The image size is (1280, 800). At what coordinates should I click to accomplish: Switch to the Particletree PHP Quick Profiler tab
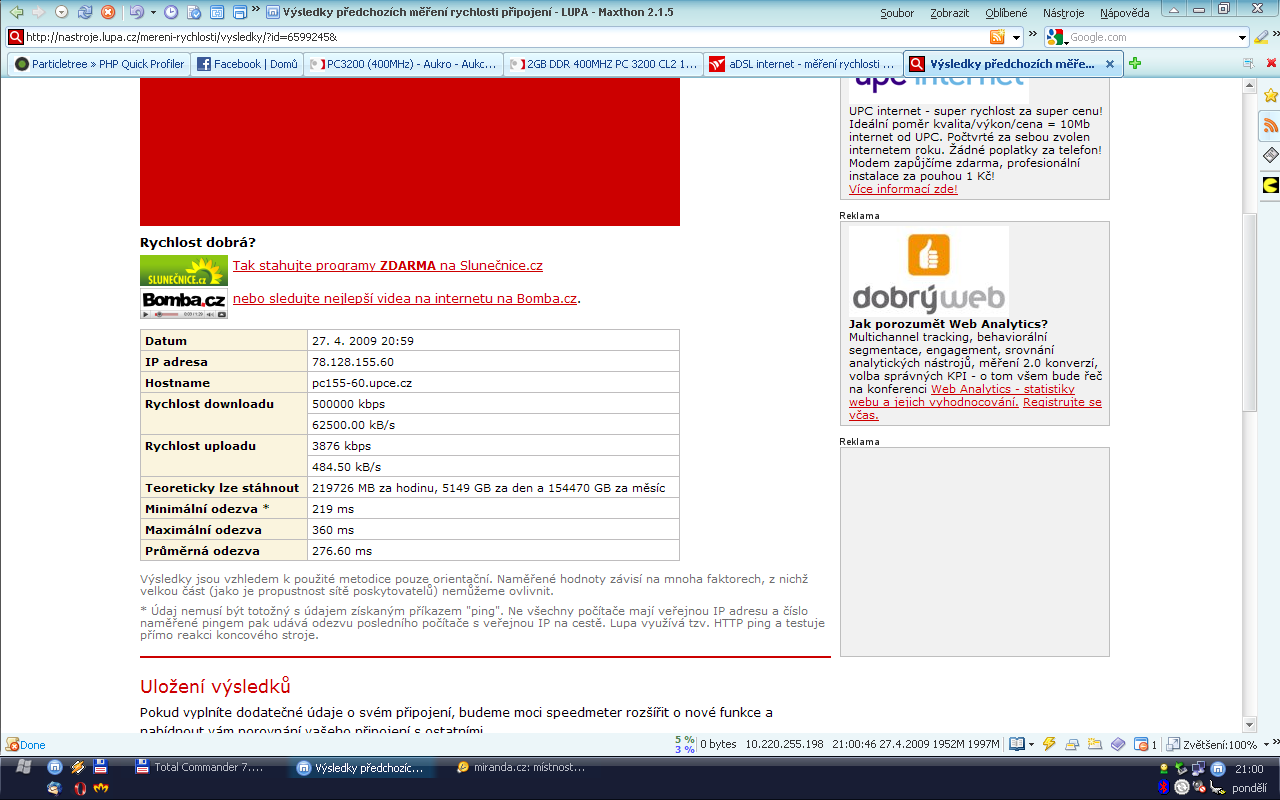99,63
